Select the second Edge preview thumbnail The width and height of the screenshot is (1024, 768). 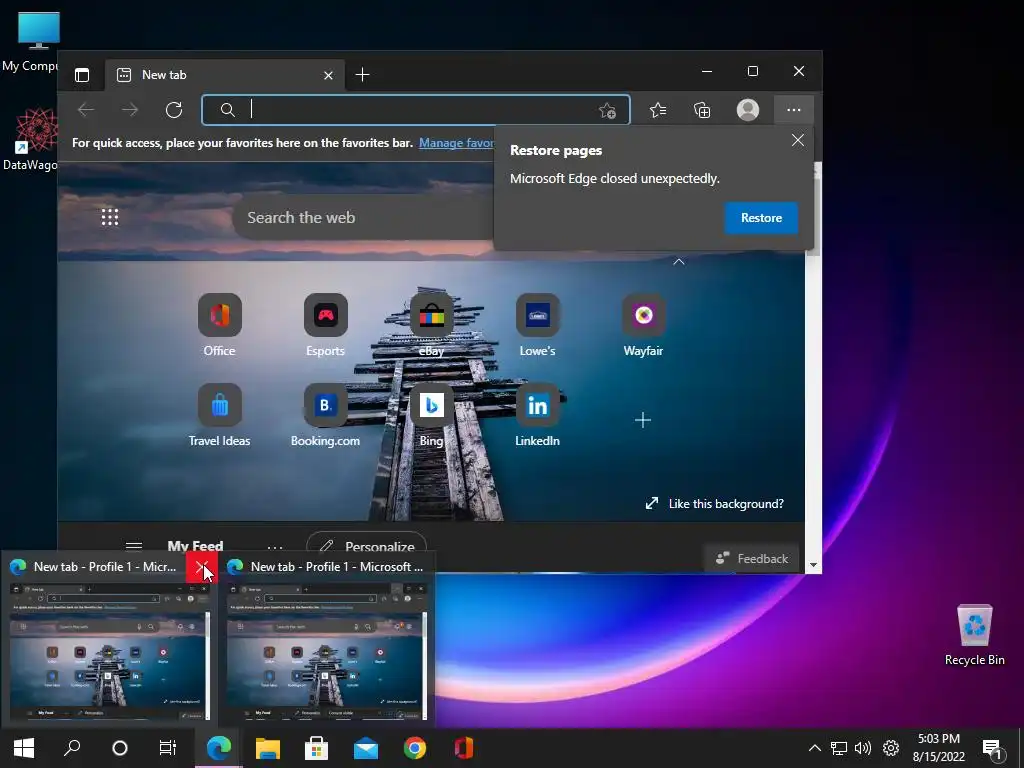click(x=327, y=652)
